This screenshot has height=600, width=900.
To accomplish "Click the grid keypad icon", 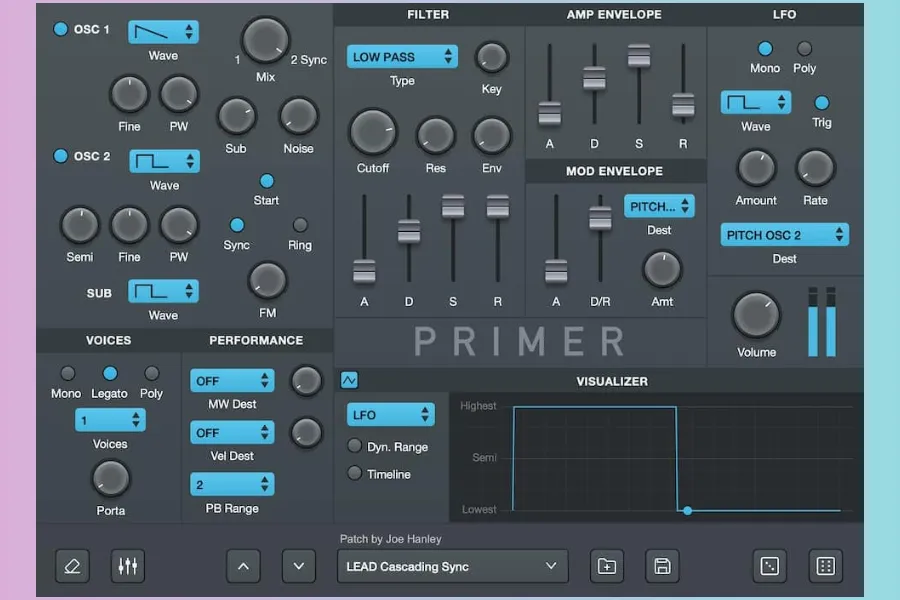I will coord(825,566).
